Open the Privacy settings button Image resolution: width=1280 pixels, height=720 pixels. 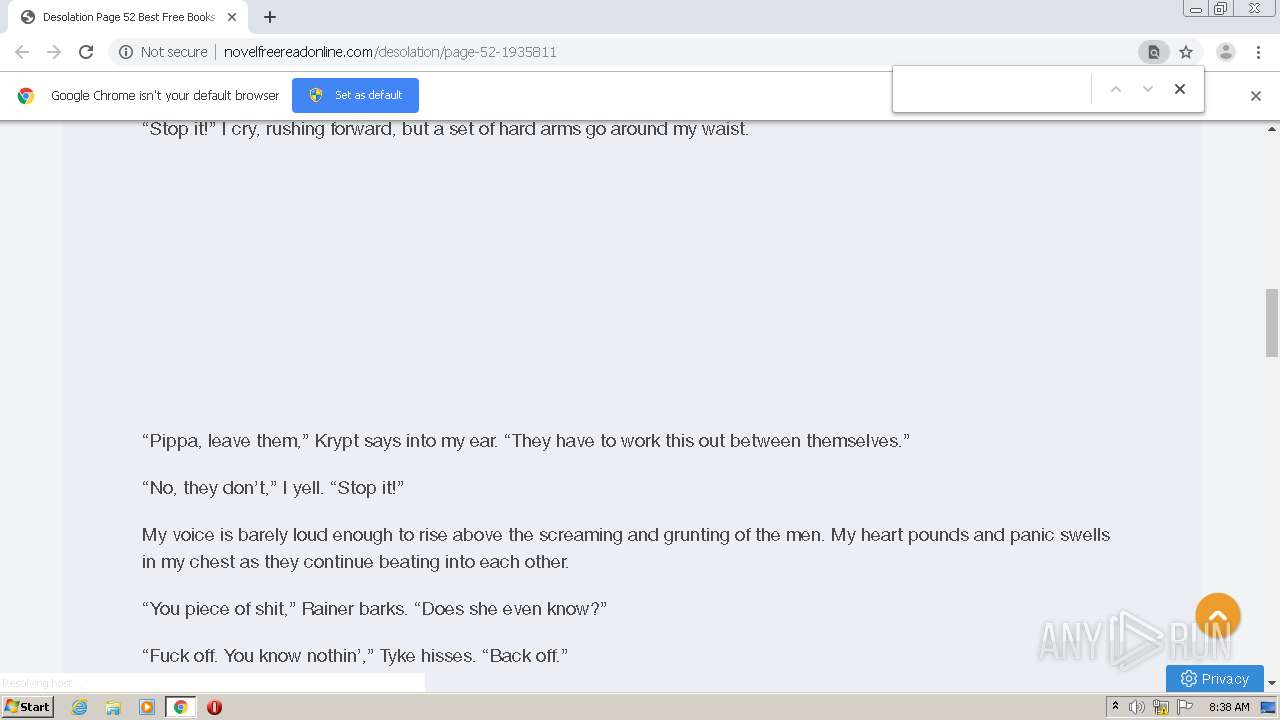pyautogui.click(x=1215, y=678)
